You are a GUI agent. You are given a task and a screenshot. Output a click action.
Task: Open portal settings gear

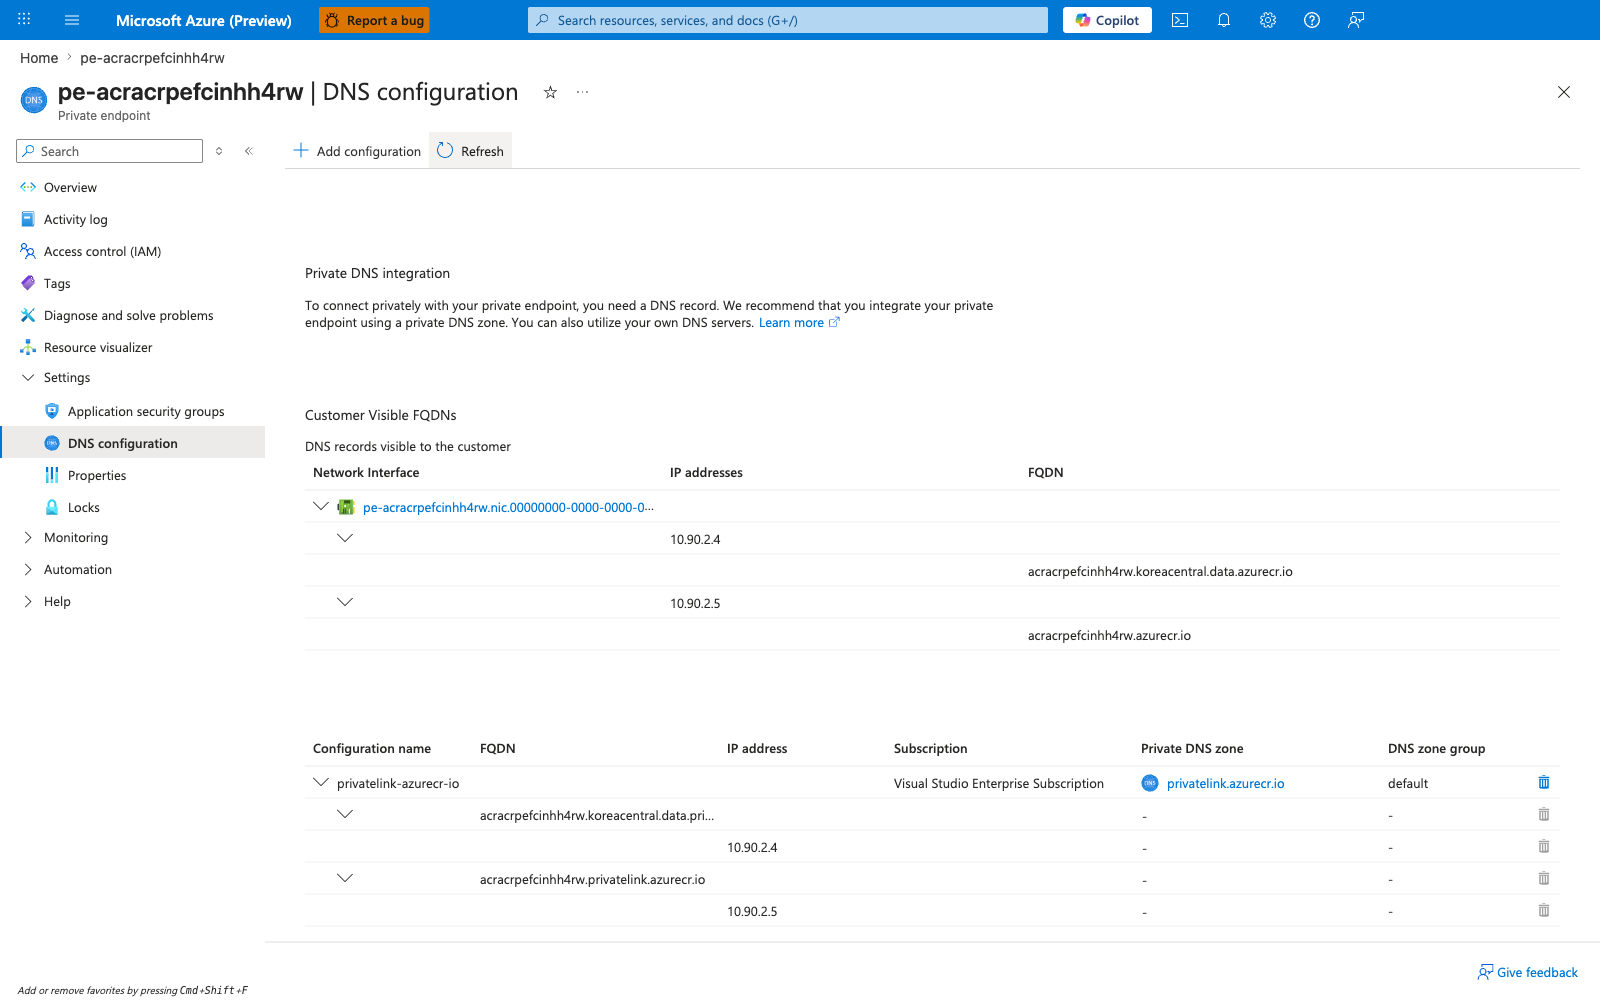[x=1268, y=20]
